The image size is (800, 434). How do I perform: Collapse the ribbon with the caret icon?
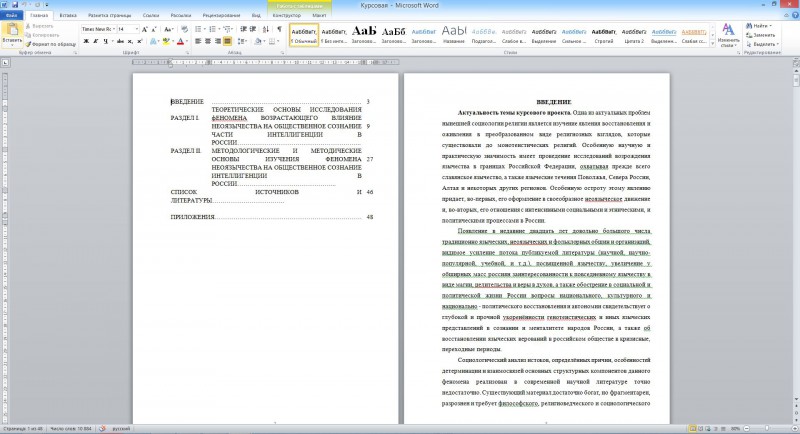pyautogui.click(x=787, y=15)
